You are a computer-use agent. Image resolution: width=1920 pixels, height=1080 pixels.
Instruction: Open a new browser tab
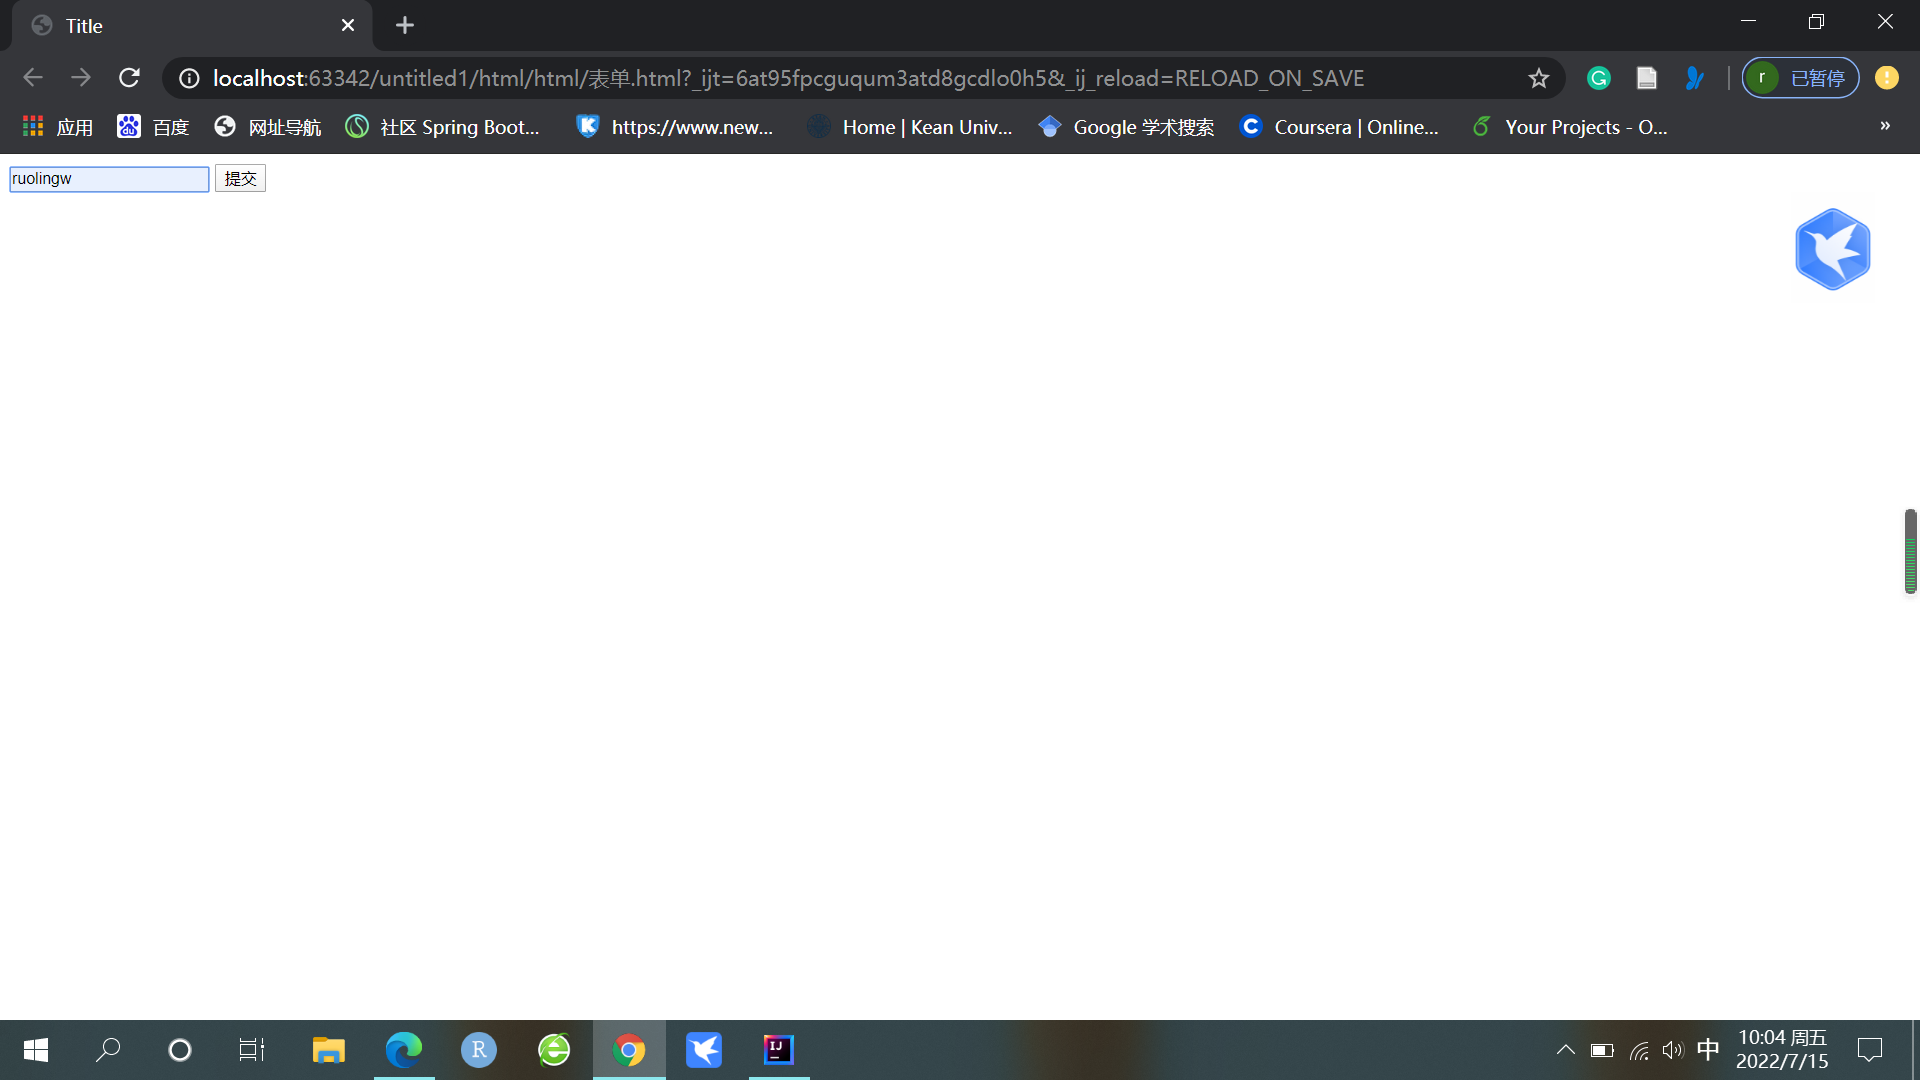(404, 25)
